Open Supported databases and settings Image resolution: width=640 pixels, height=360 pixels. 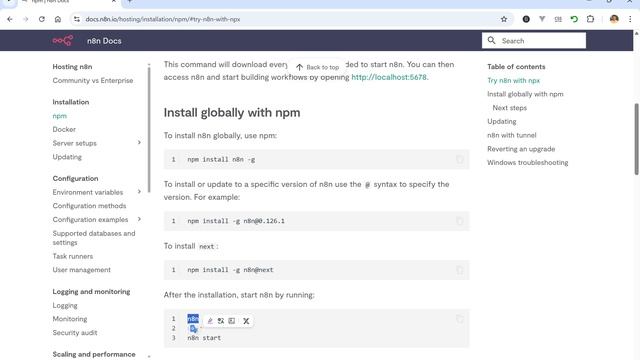click(94, 238)
